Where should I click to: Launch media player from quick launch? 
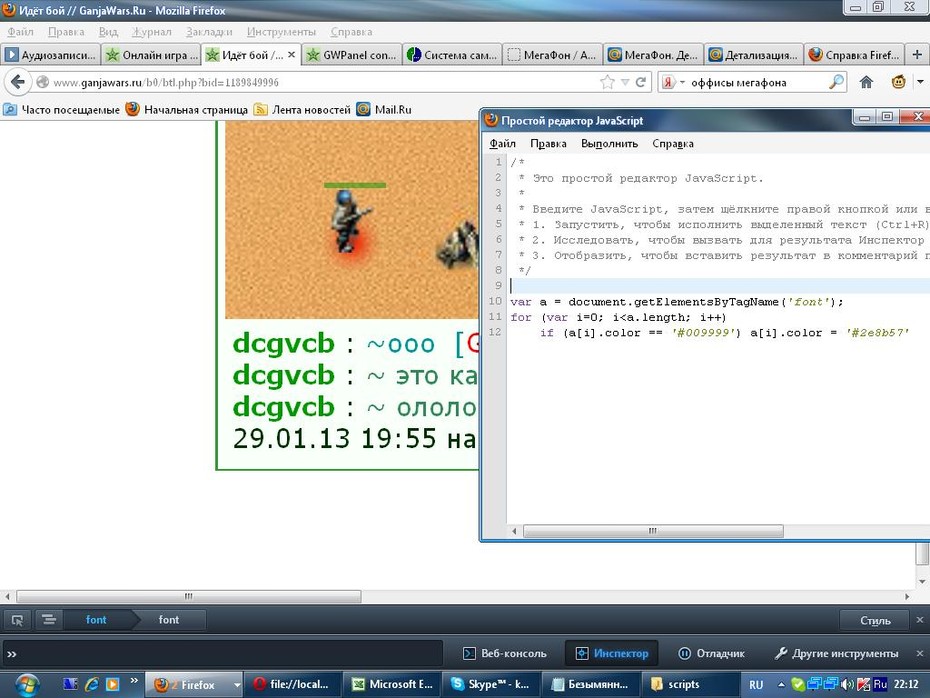[x=112, y=684]
